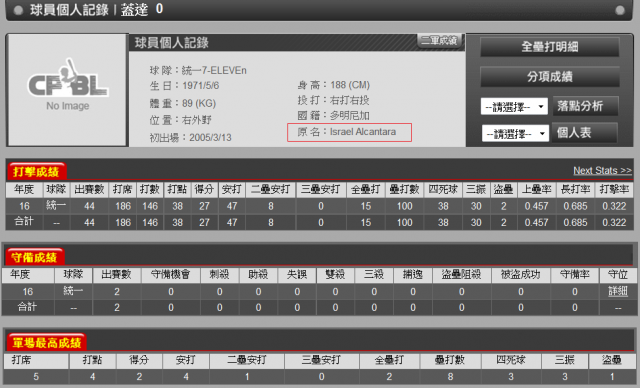
Task: Click the CPBL No Image player photo
Action: 67,90
